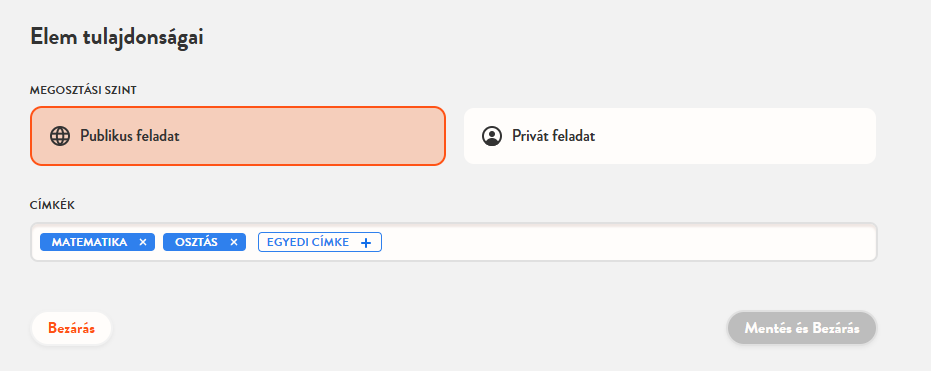
Task: Click the OSZTÁS tag label
Action: [196, 242]
